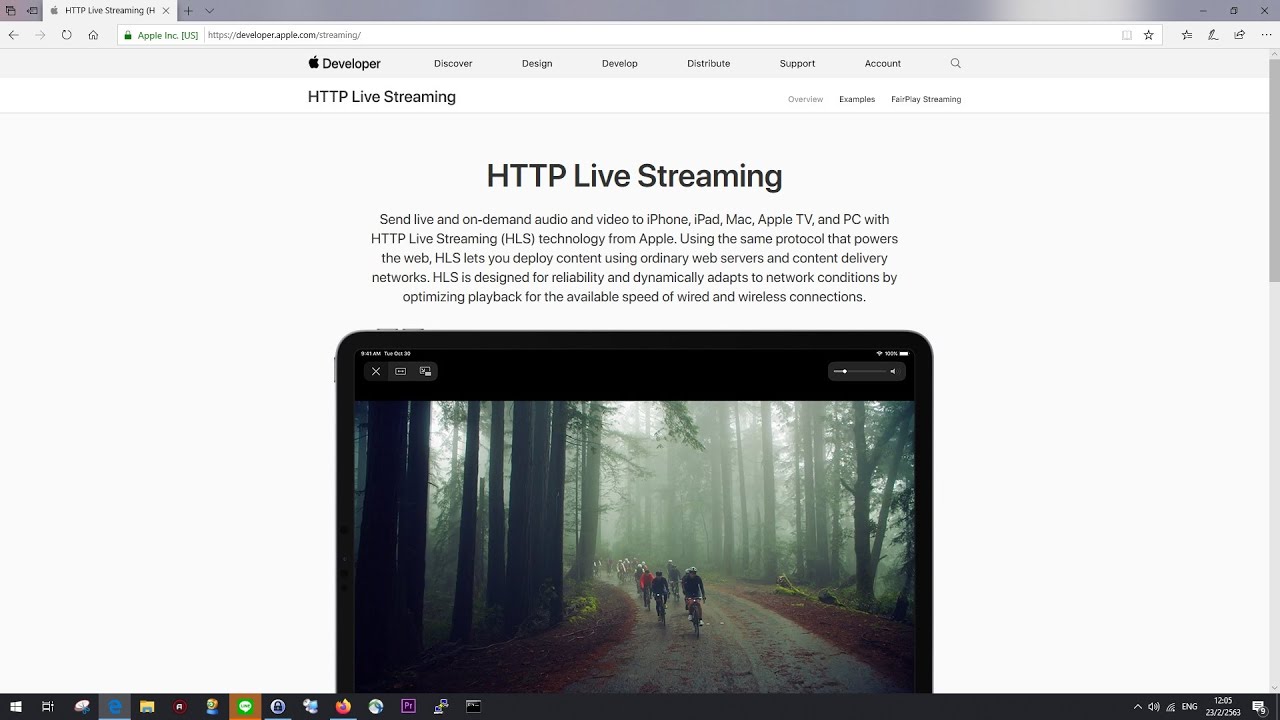Open the Develop menu

click(620, 63)
